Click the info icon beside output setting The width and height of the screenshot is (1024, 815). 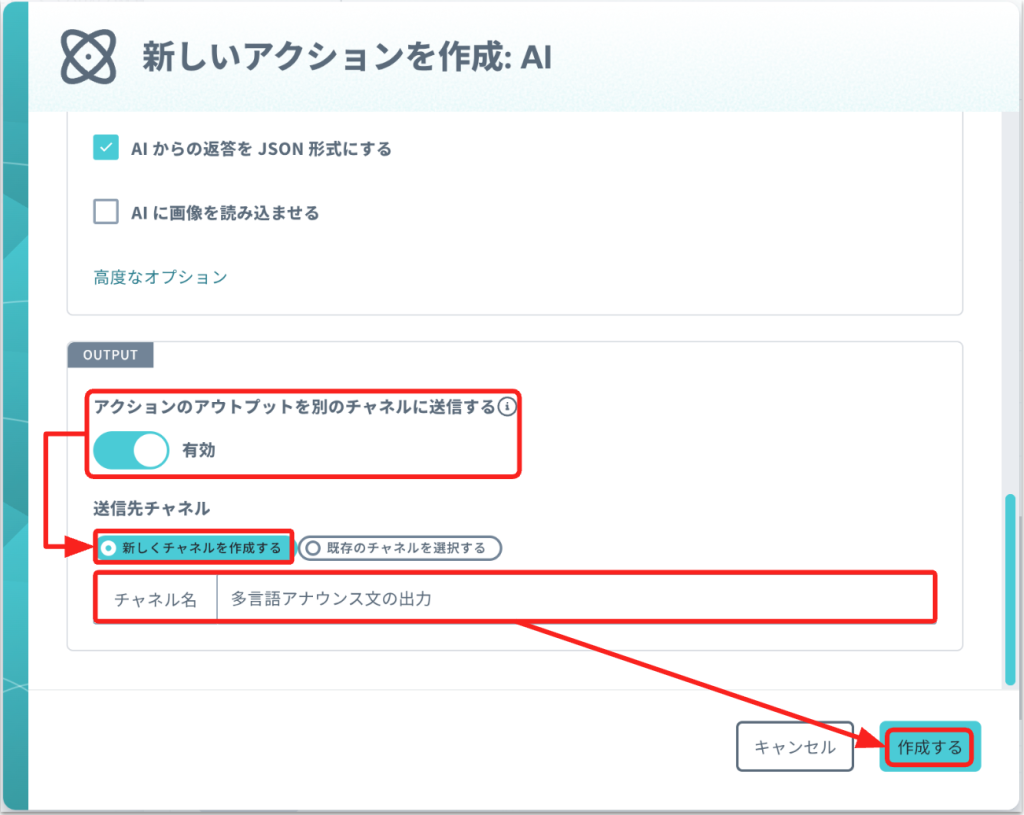(x=508, y=407)
